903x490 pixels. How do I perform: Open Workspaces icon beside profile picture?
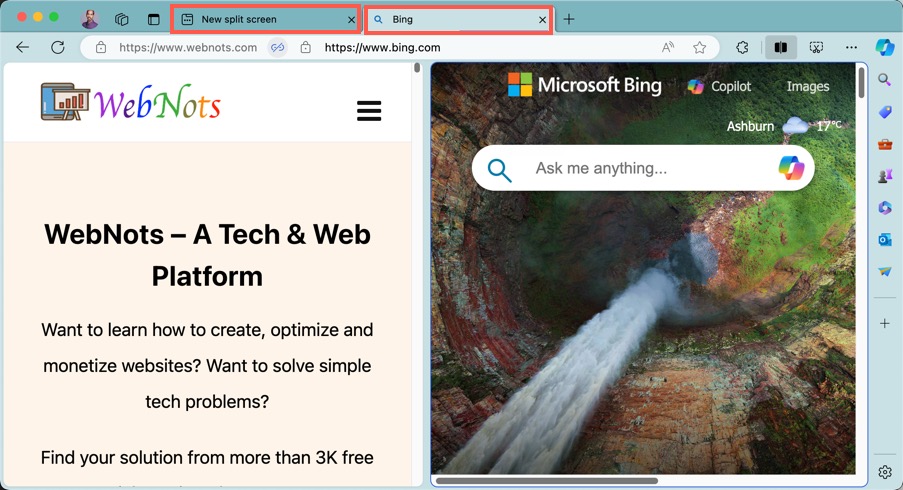(122, 19)
